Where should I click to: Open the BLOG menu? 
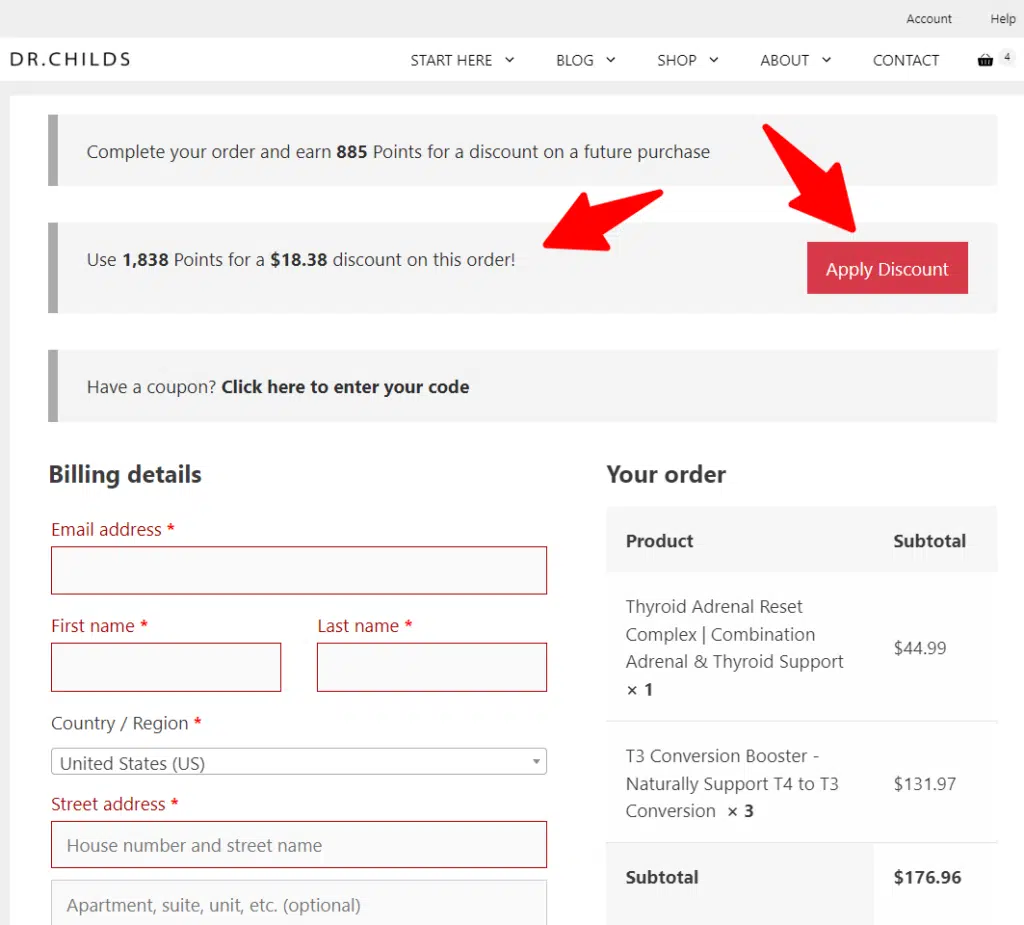[x=575, y=60]
